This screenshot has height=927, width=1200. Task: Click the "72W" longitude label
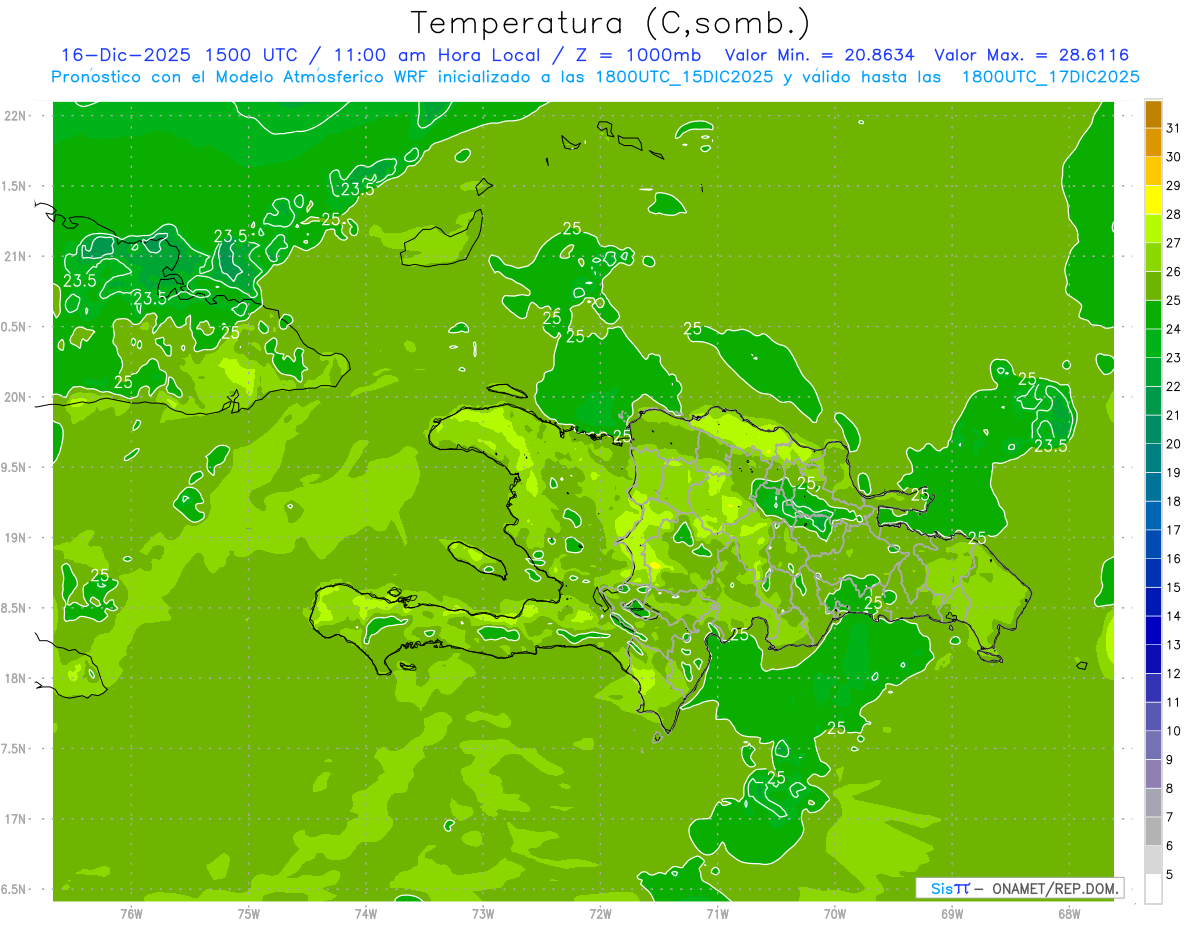[x=600, y=914]
